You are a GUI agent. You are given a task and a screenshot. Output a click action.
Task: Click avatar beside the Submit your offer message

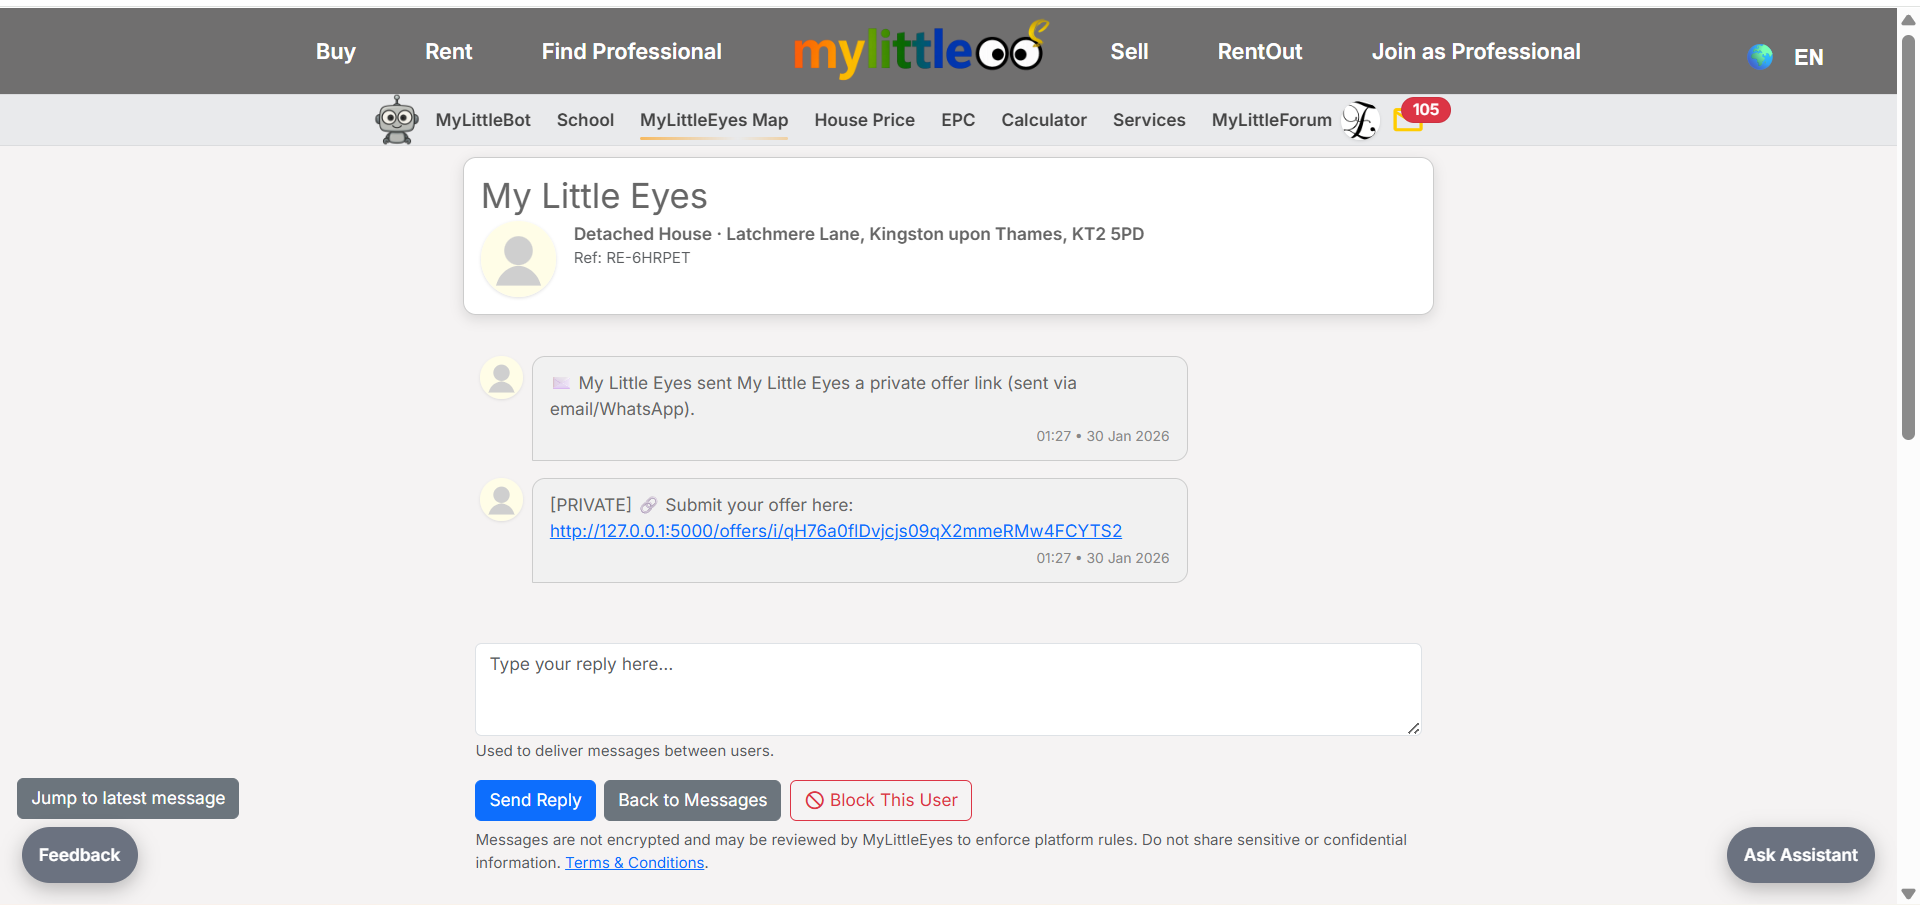click(x=502, y=500)
